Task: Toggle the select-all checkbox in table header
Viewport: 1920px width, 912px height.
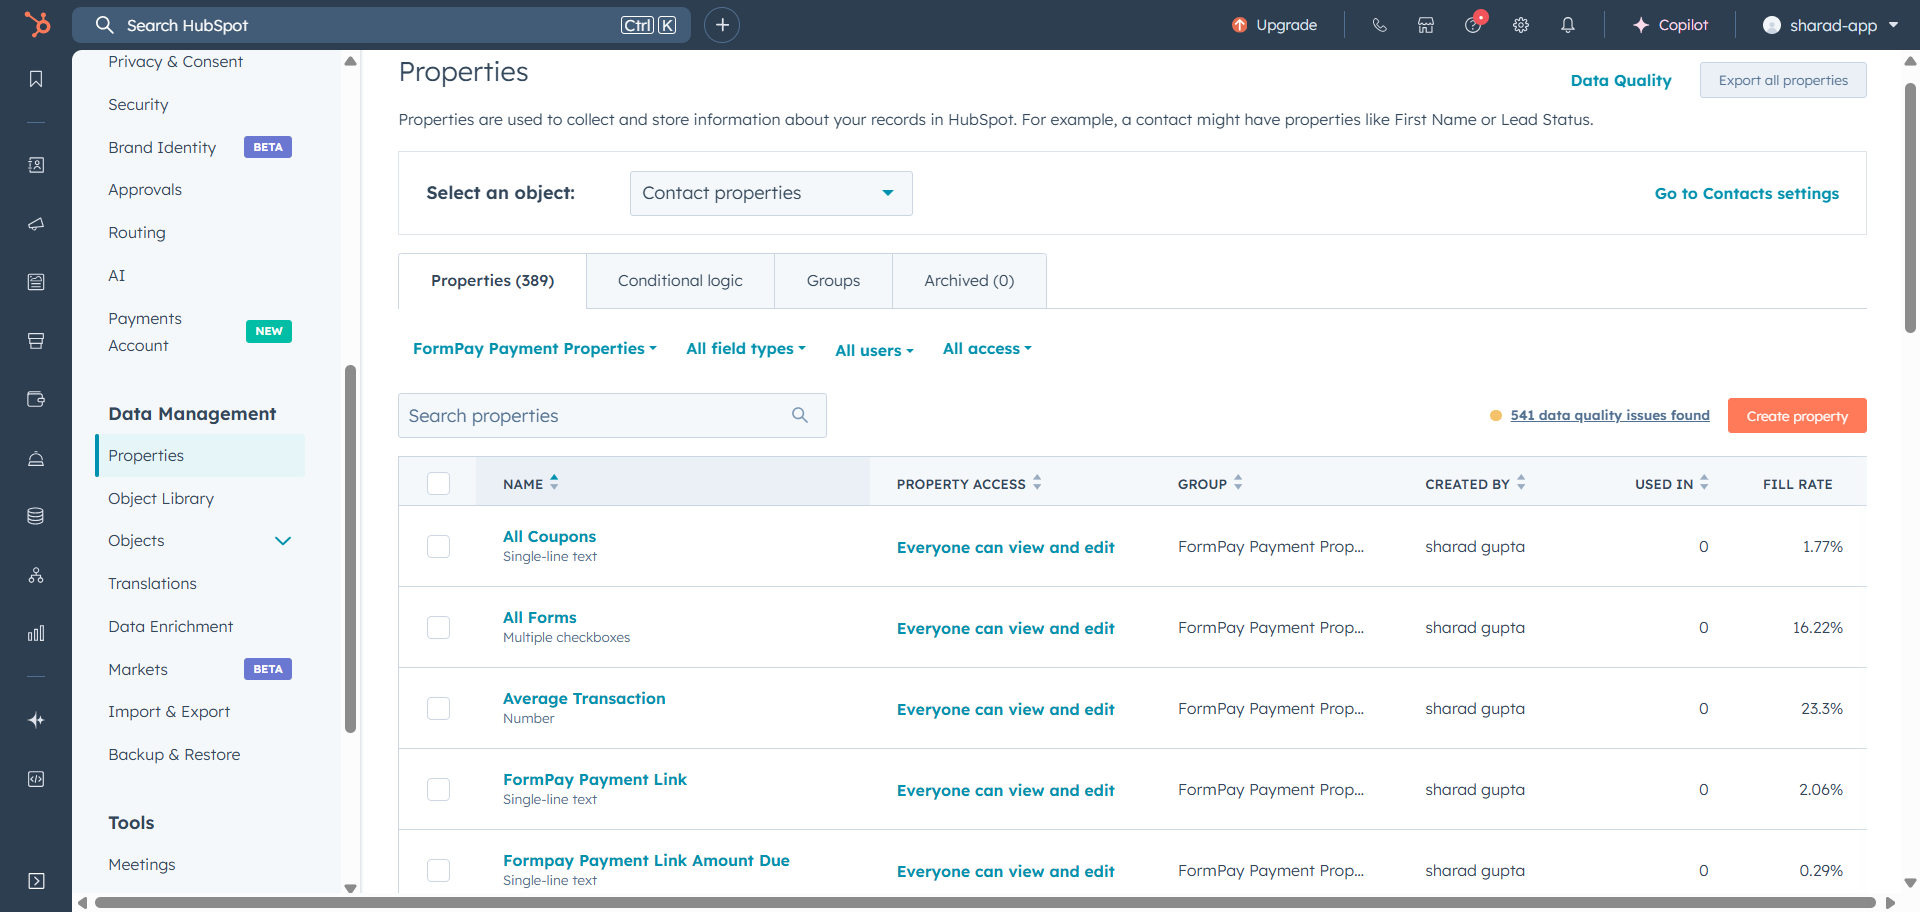Action: click(x=438, y=483)
